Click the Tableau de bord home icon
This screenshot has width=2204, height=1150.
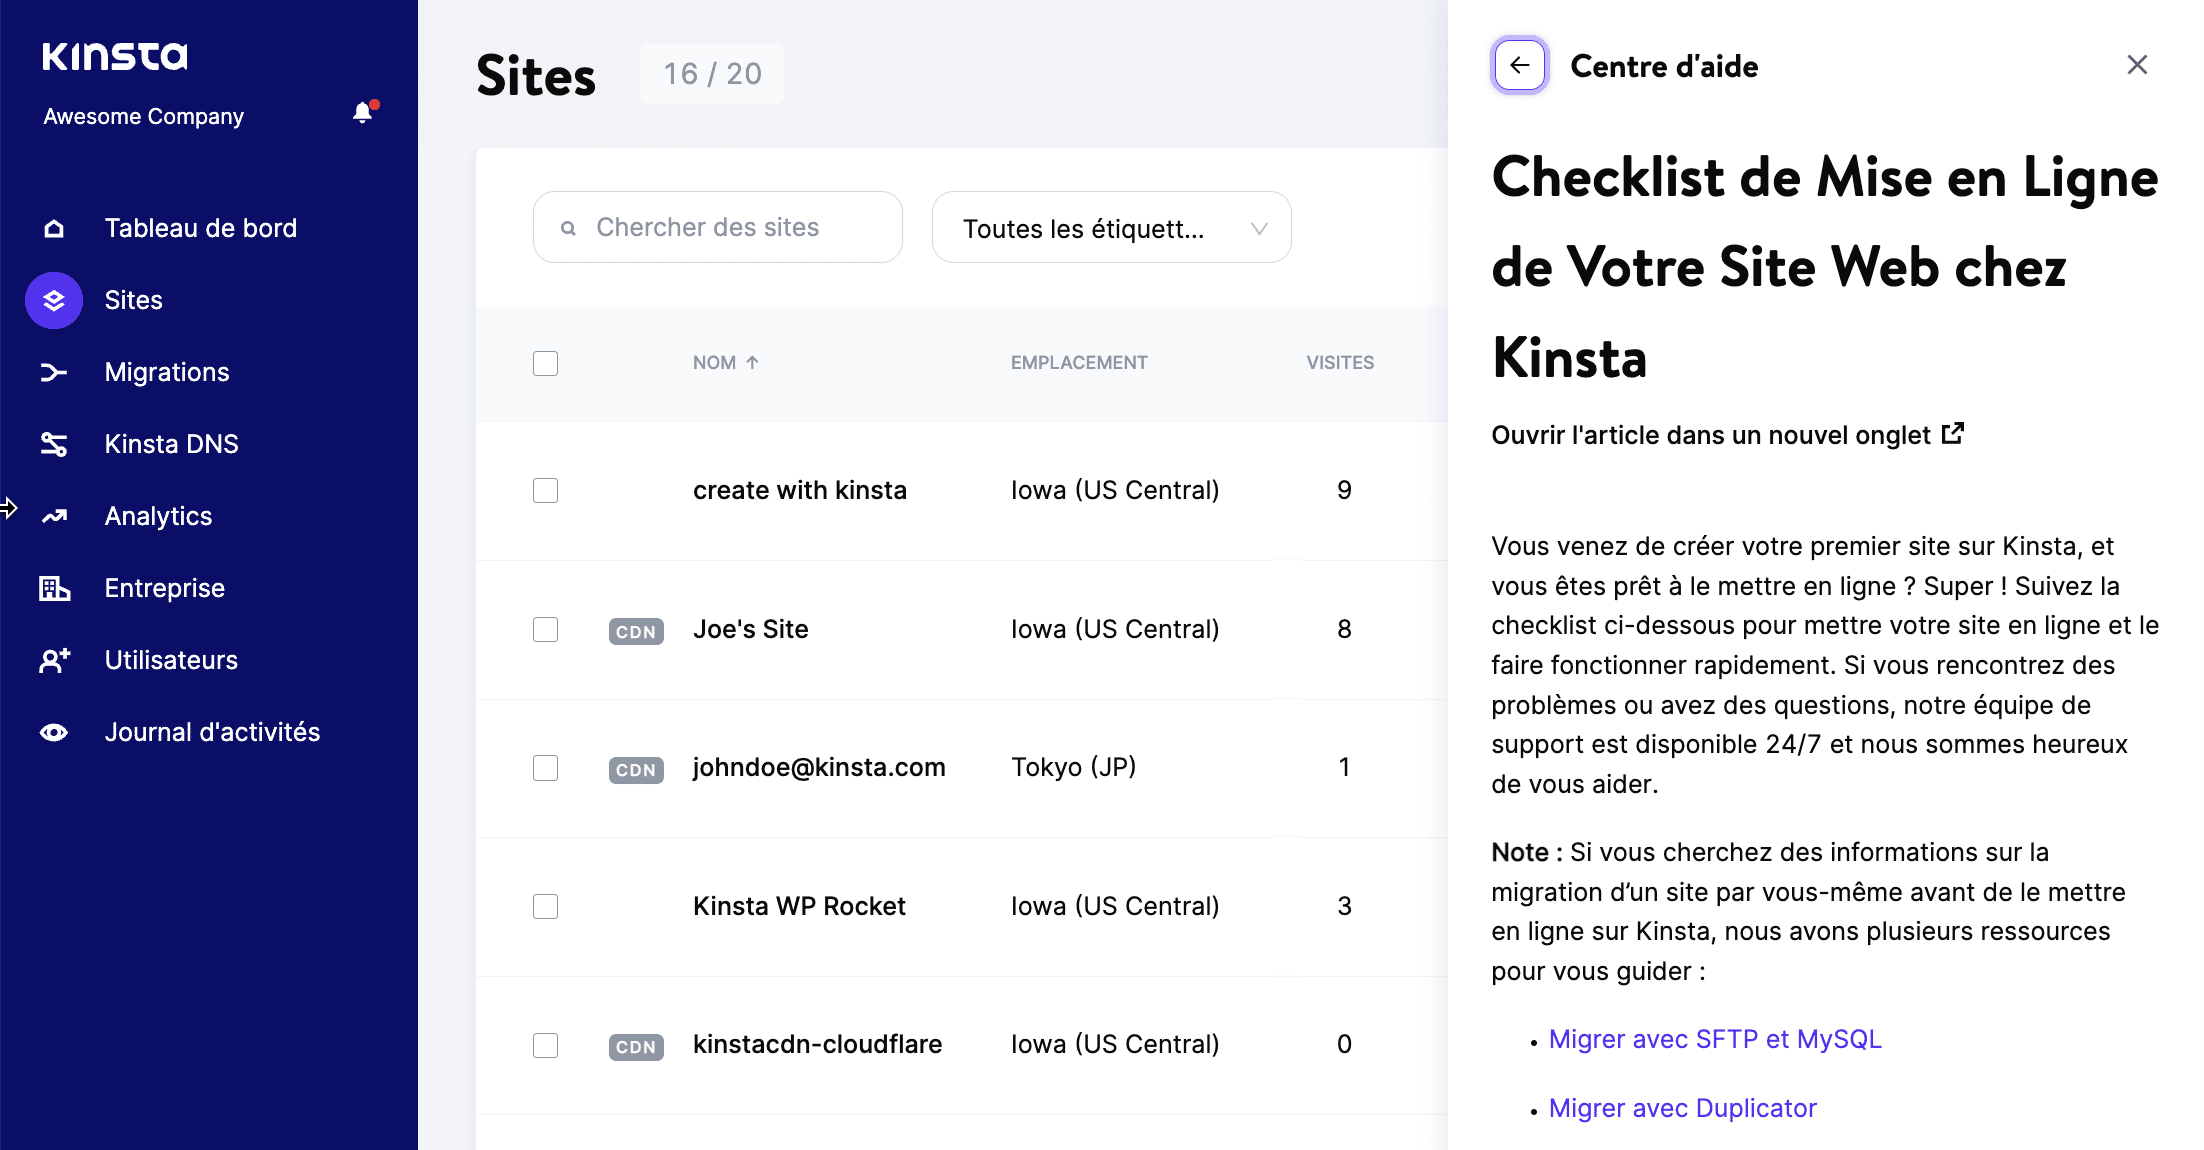click(54, 229)
